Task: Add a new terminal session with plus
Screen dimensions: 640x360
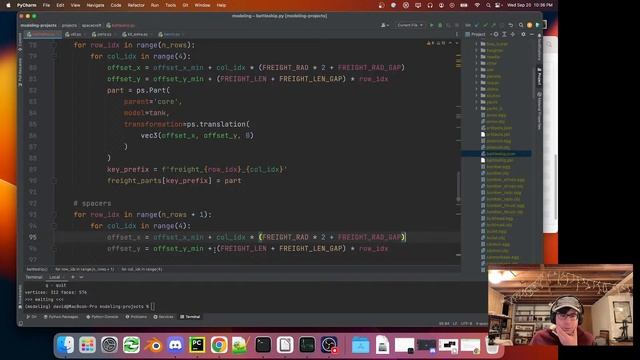Action: pos(73,277)
